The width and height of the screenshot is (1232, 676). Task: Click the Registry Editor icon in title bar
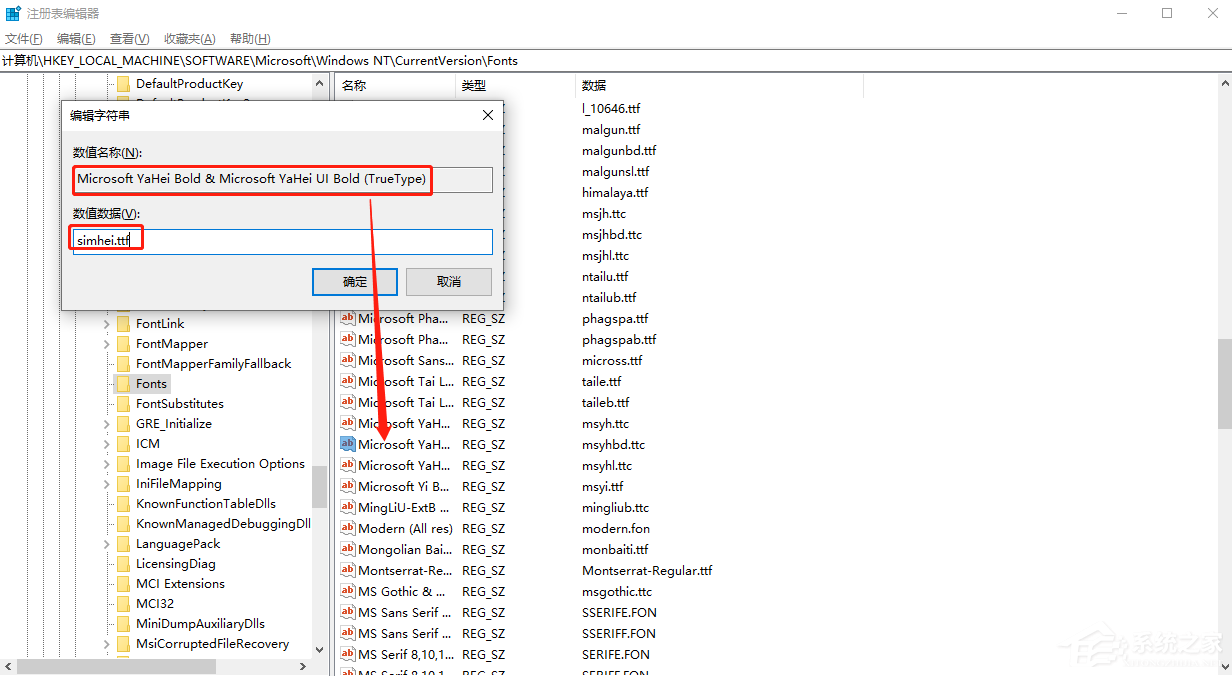coord(13,12)
